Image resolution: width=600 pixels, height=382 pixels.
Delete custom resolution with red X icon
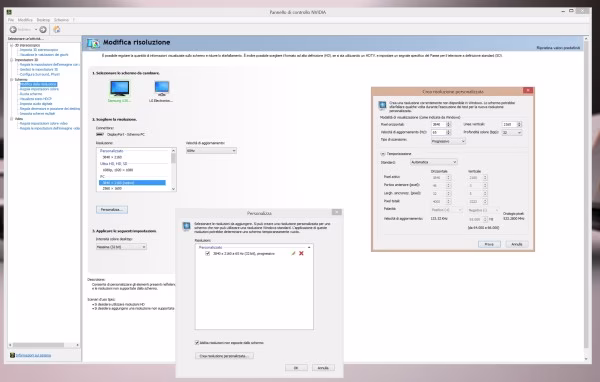pos(302,253)
